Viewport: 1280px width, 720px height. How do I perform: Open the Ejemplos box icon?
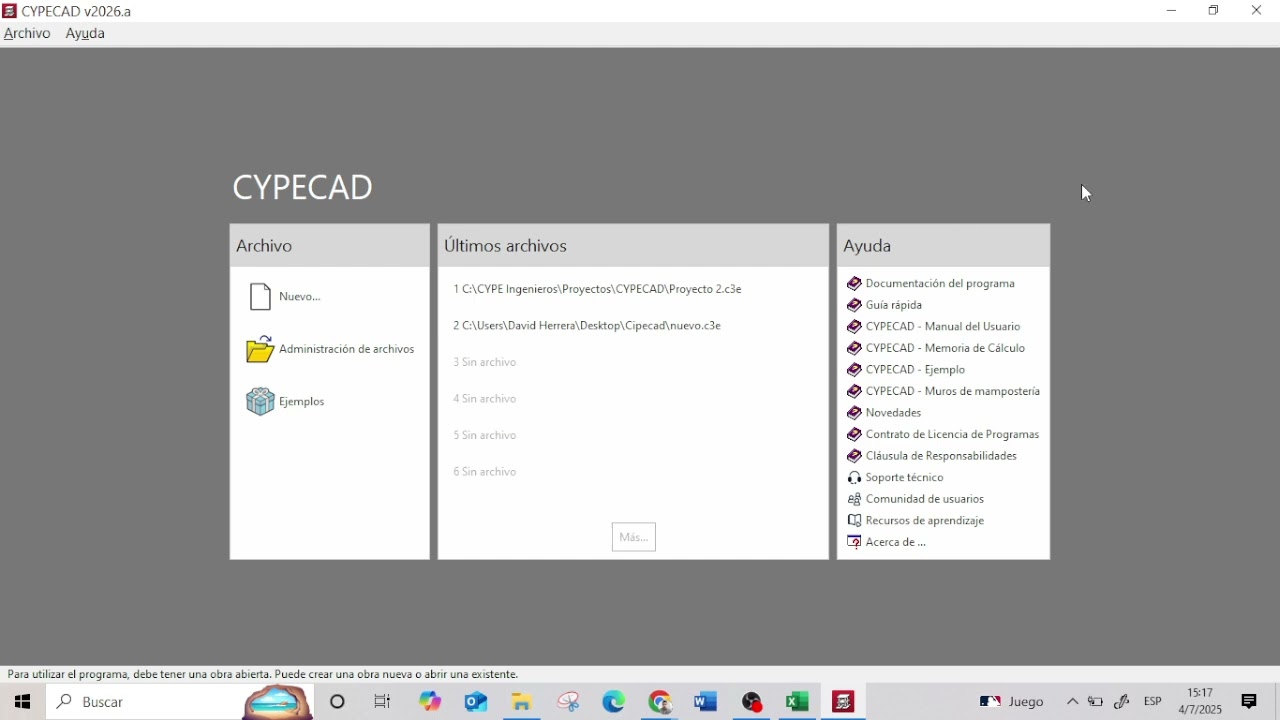[260, 402]
